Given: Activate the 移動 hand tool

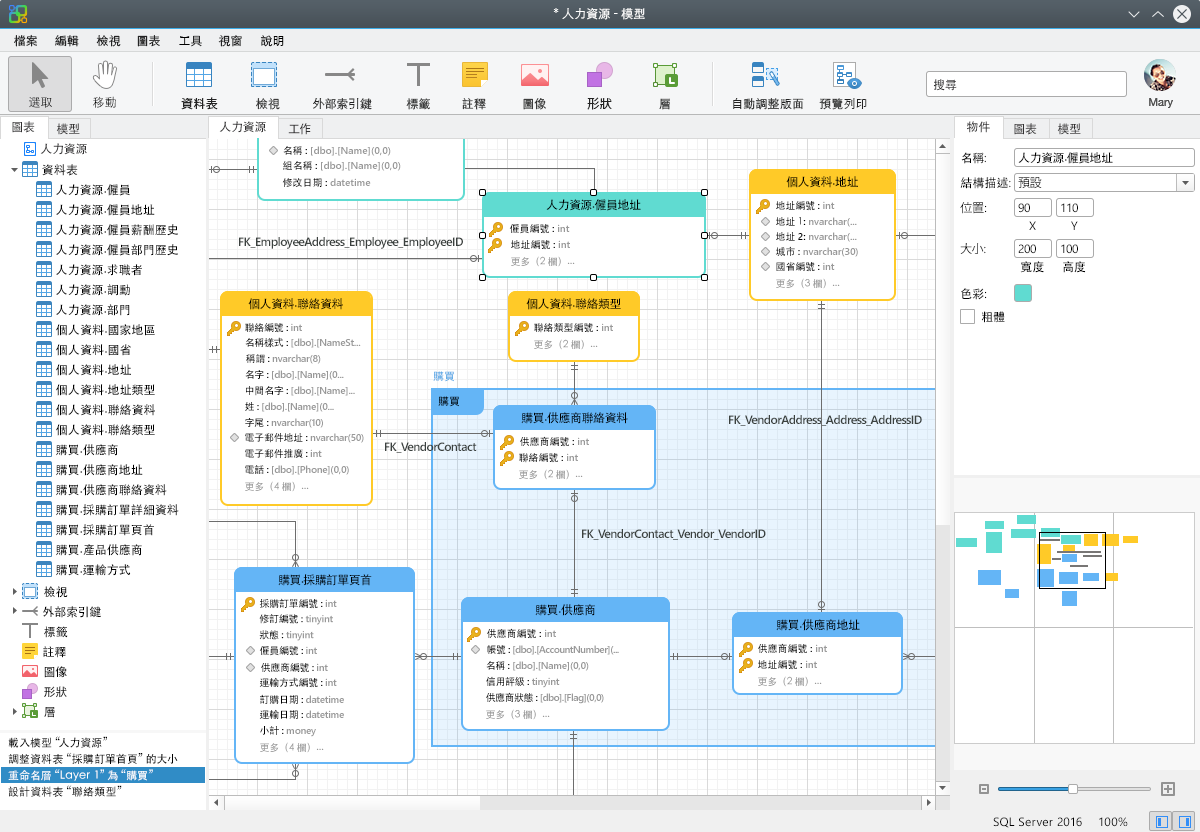Looking at the screenshot, I should click(104, 83).
